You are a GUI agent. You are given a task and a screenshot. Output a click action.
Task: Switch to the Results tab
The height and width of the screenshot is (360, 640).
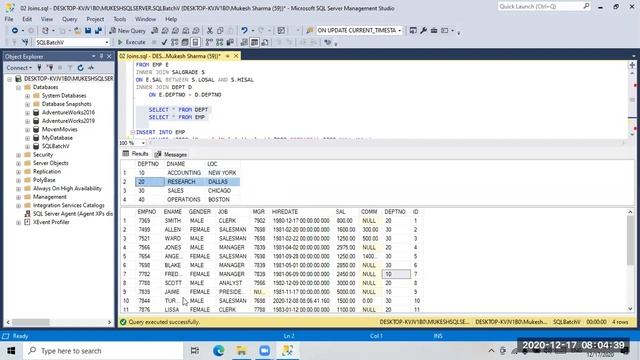coord(136,154)
